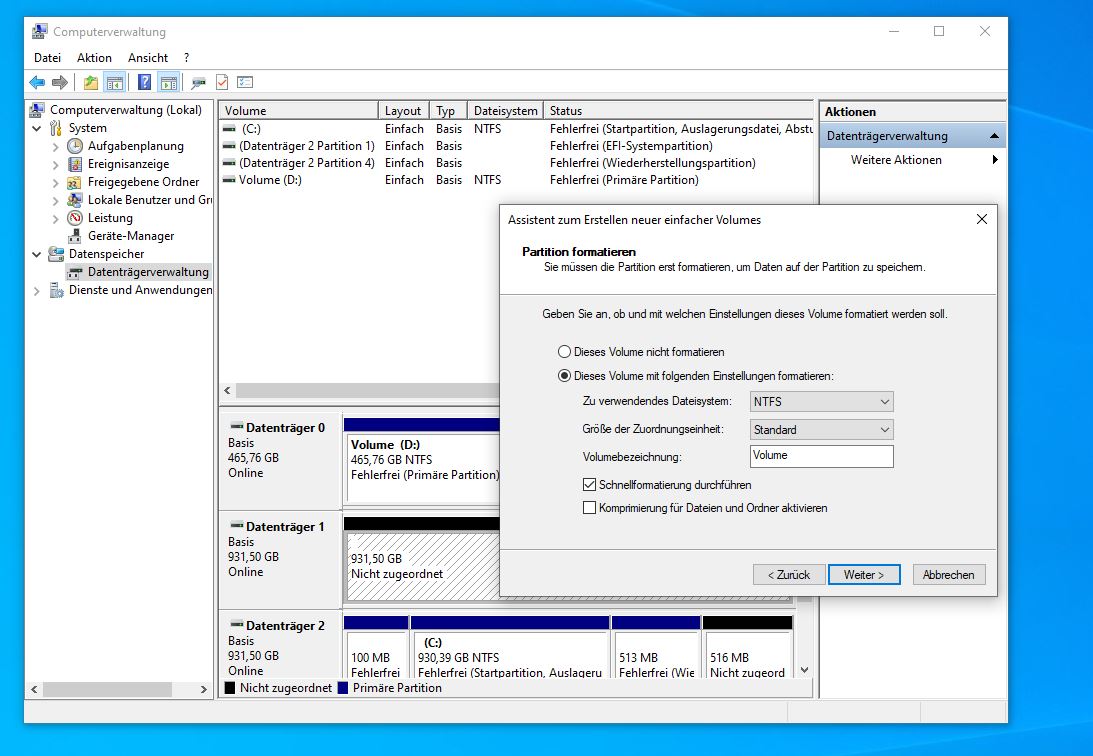Image resolution: width=1093 pixels, height=756 pixels.
Task: Sort by the Status column header
Action: coord(678,111)
